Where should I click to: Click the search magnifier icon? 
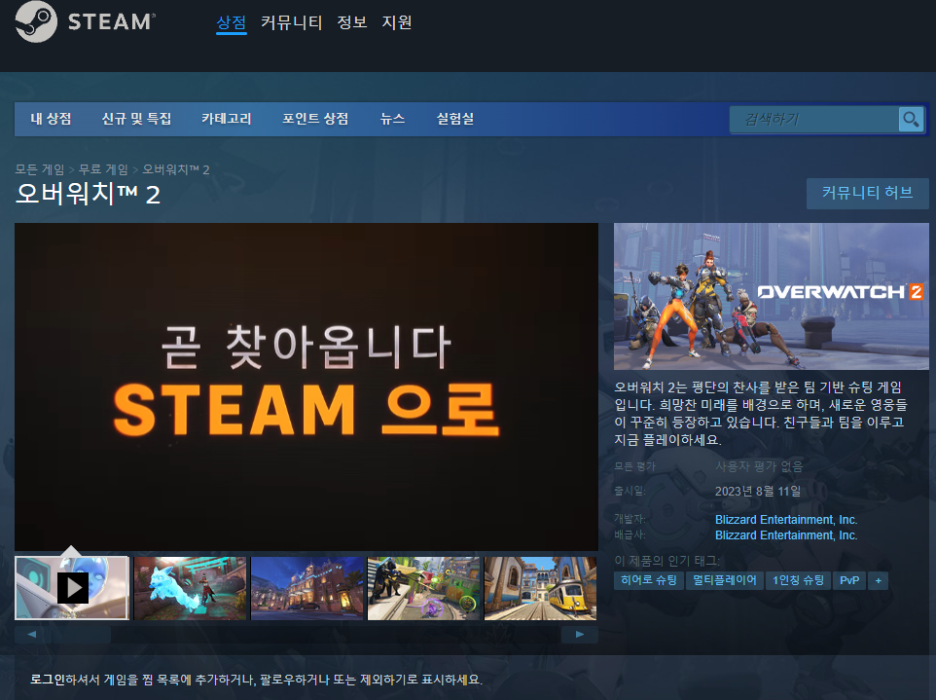tap(911, 119)
